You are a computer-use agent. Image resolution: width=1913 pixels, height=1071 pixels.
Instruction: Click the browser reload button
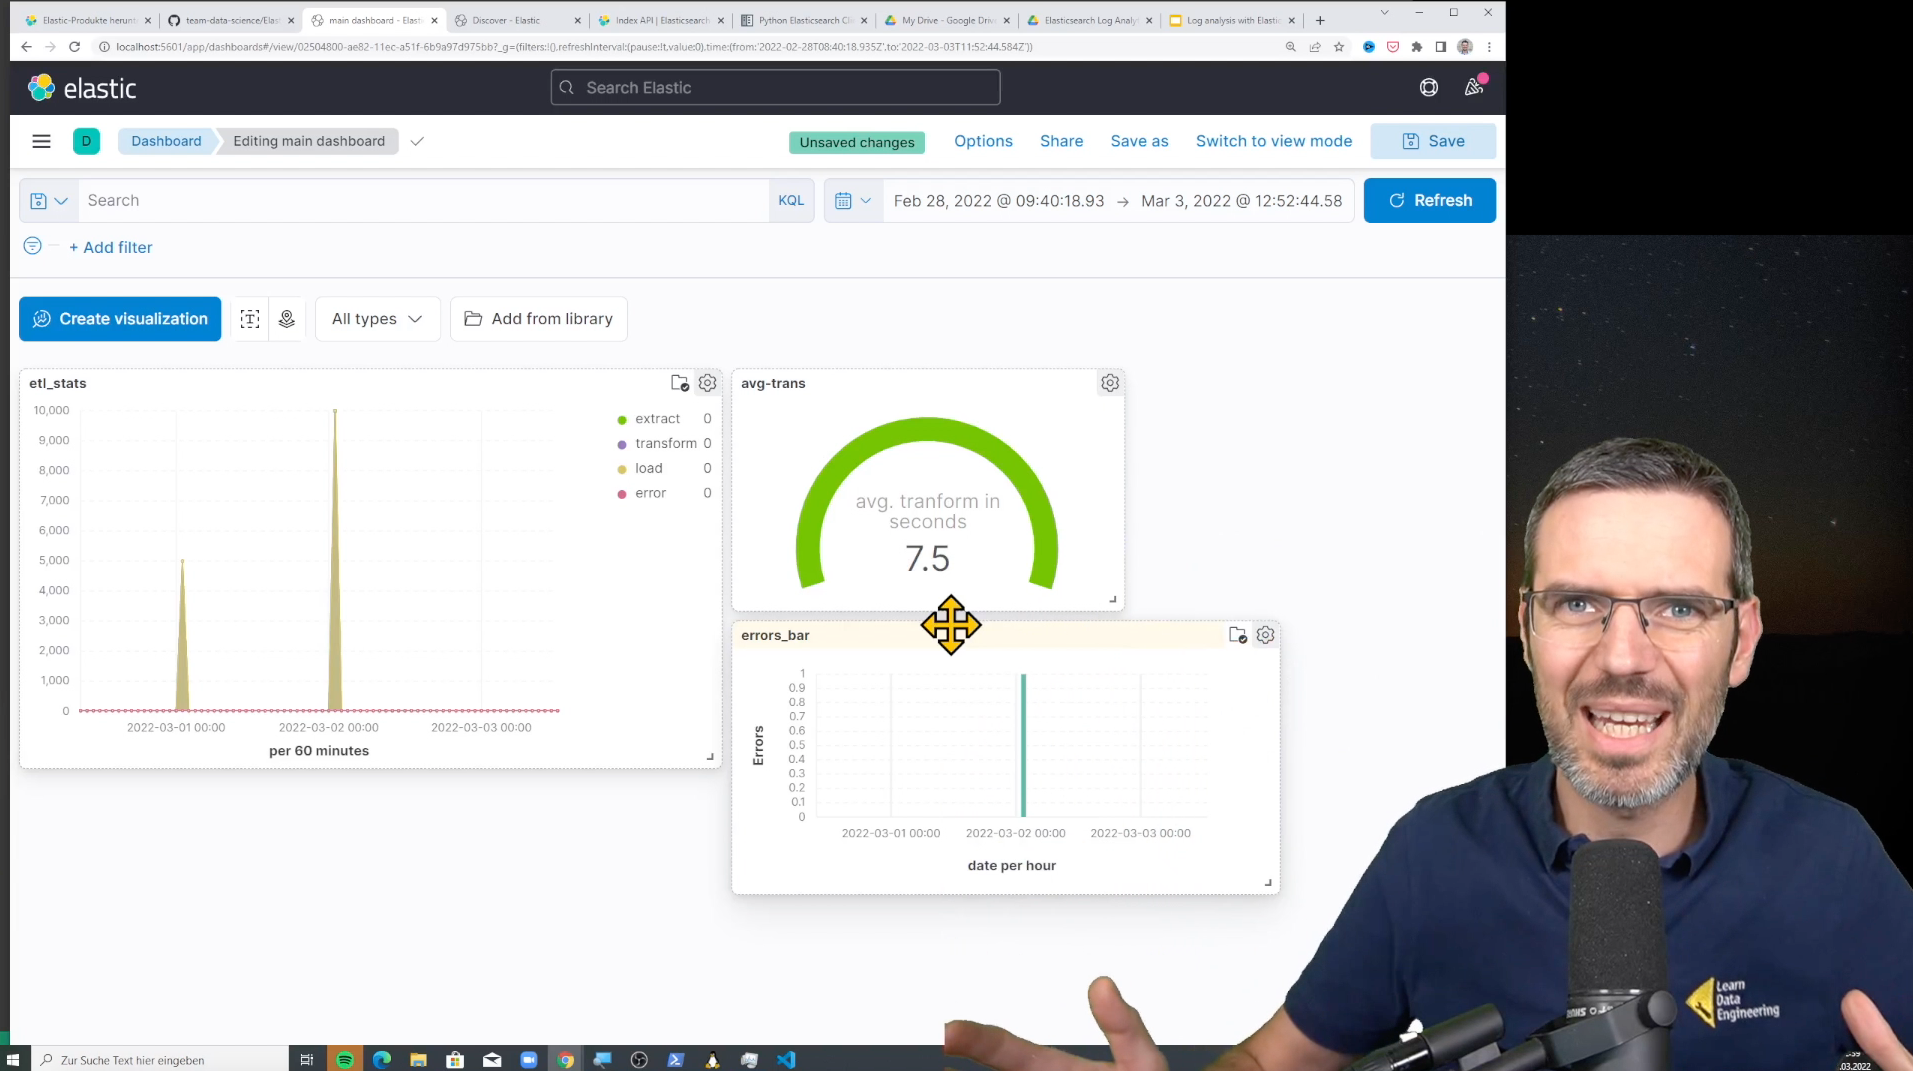coord(74,47)
